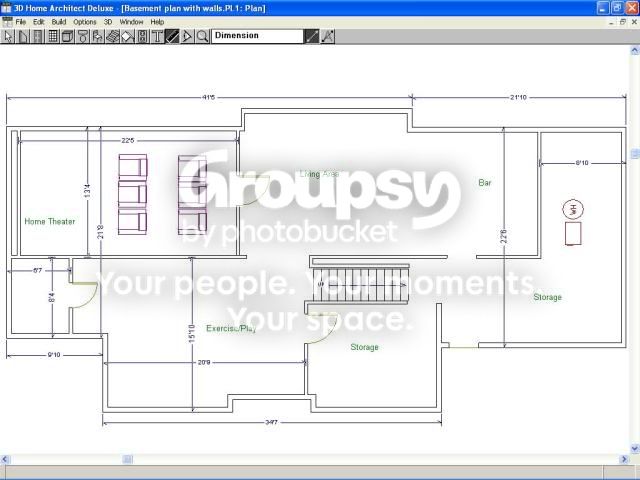The width and height of the screenshot is (640, 480).
Task: Click the 22'5 theater width dimension
Action: pos(127,140)
